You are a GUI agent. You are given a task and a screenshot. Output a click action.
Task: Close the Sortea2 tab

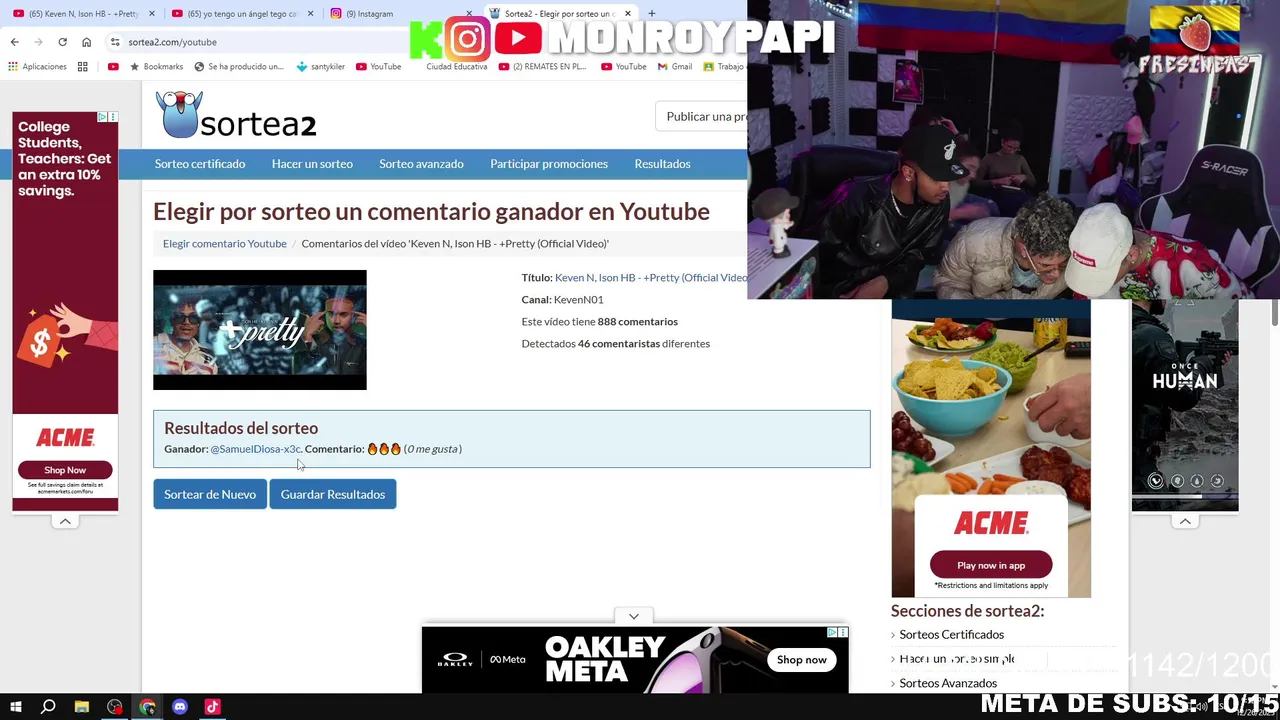click(628, 14)
